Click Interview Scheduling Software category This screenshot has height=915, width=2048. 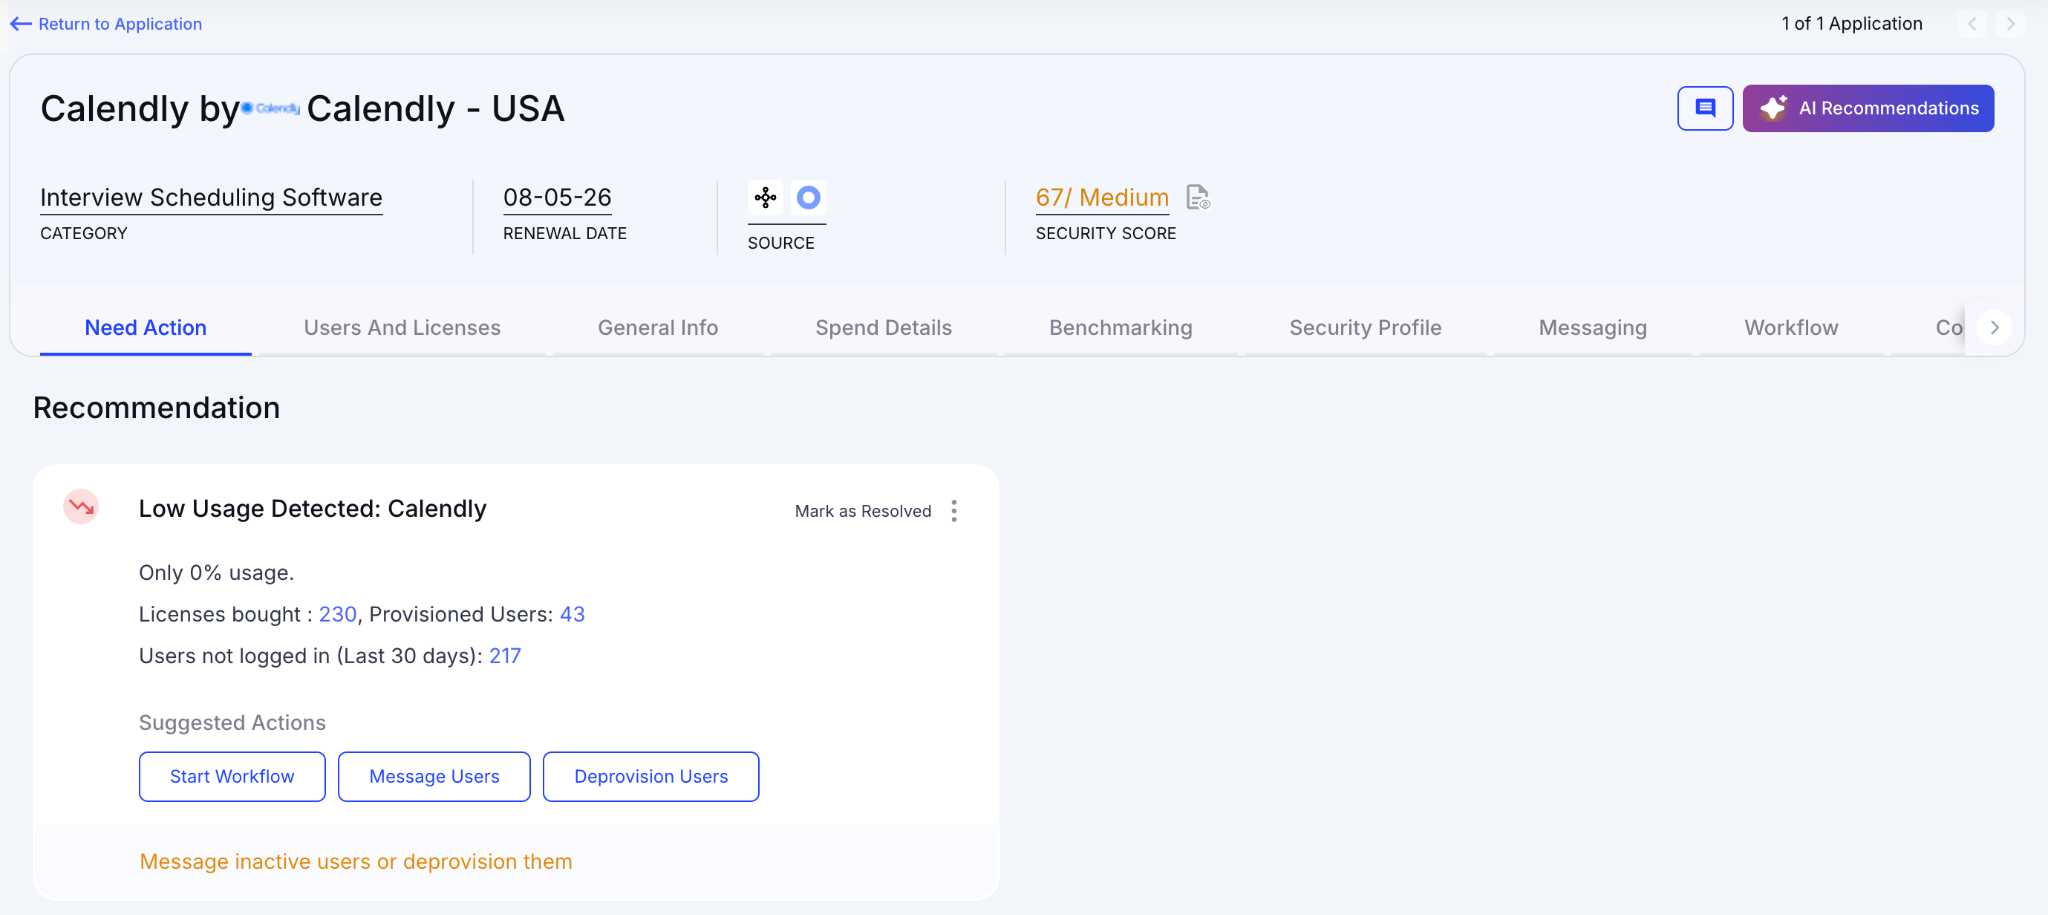pos(211,197)
